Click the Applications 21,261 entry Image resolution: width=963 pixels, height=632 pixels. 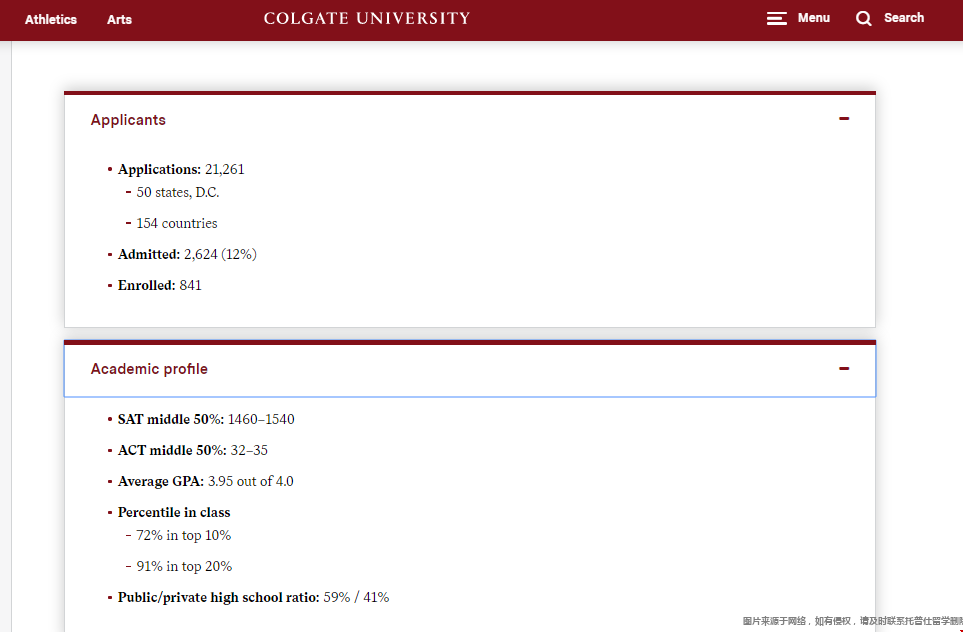[x=181, y=169]
